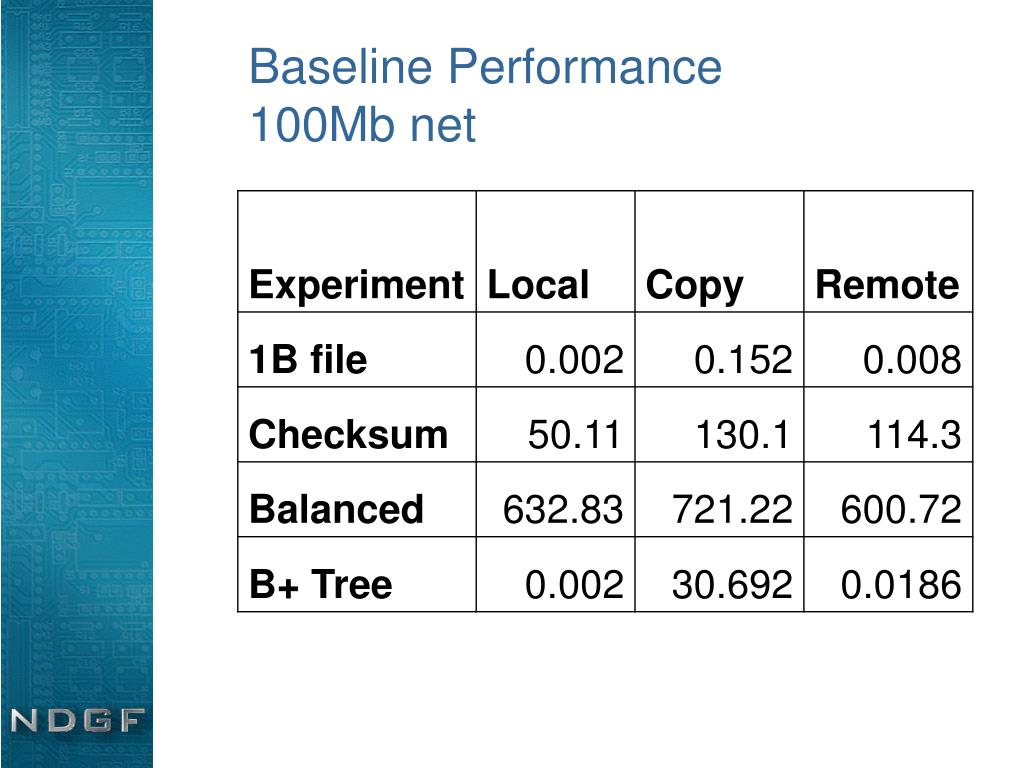Select the 'Copy' column header
1024x768 pixels.
[694, 286]
